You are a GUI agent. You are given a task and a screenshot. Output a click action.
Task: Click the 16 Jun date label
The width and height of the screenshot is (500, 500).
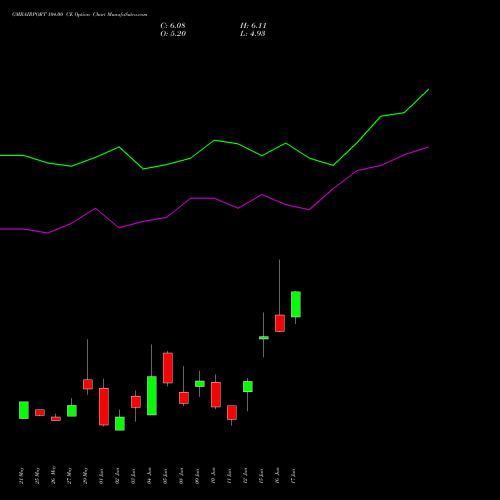pos(278,476)
